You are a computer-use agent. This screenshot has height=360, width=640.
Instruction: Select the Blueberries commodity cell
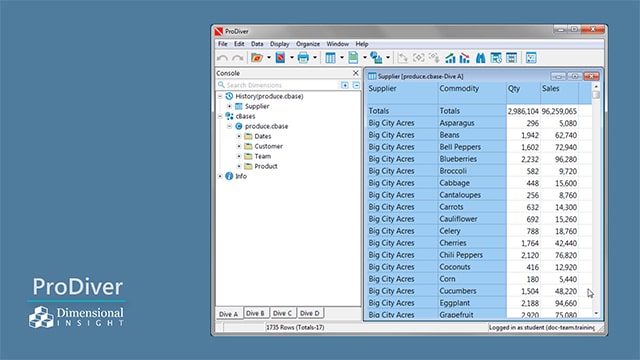click(472, 159)
